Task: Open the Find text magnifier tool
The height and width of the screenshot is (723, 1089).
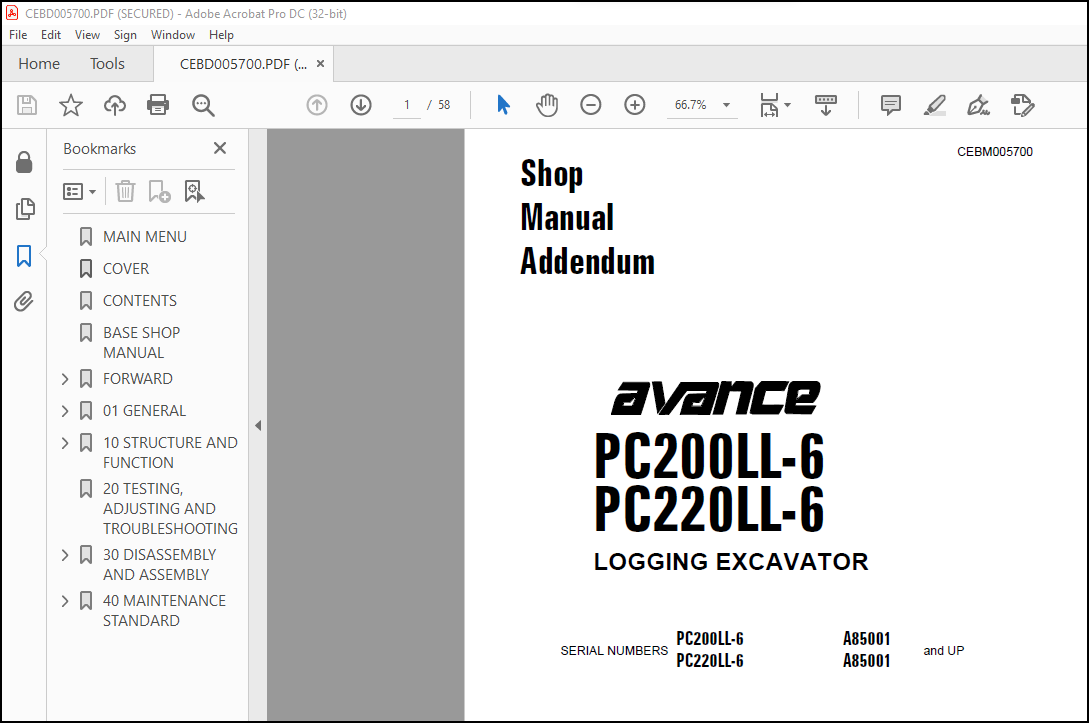Action: (x=203, y=105)
